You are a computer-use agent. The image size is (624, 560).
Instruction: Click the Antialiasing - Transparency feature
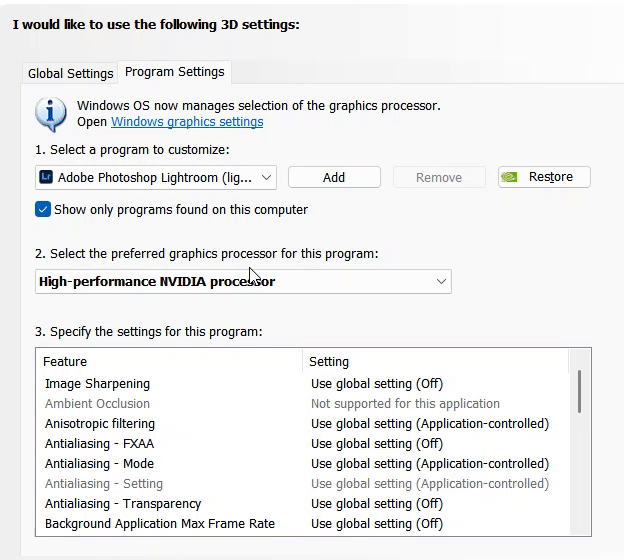(x=123, y=504)
